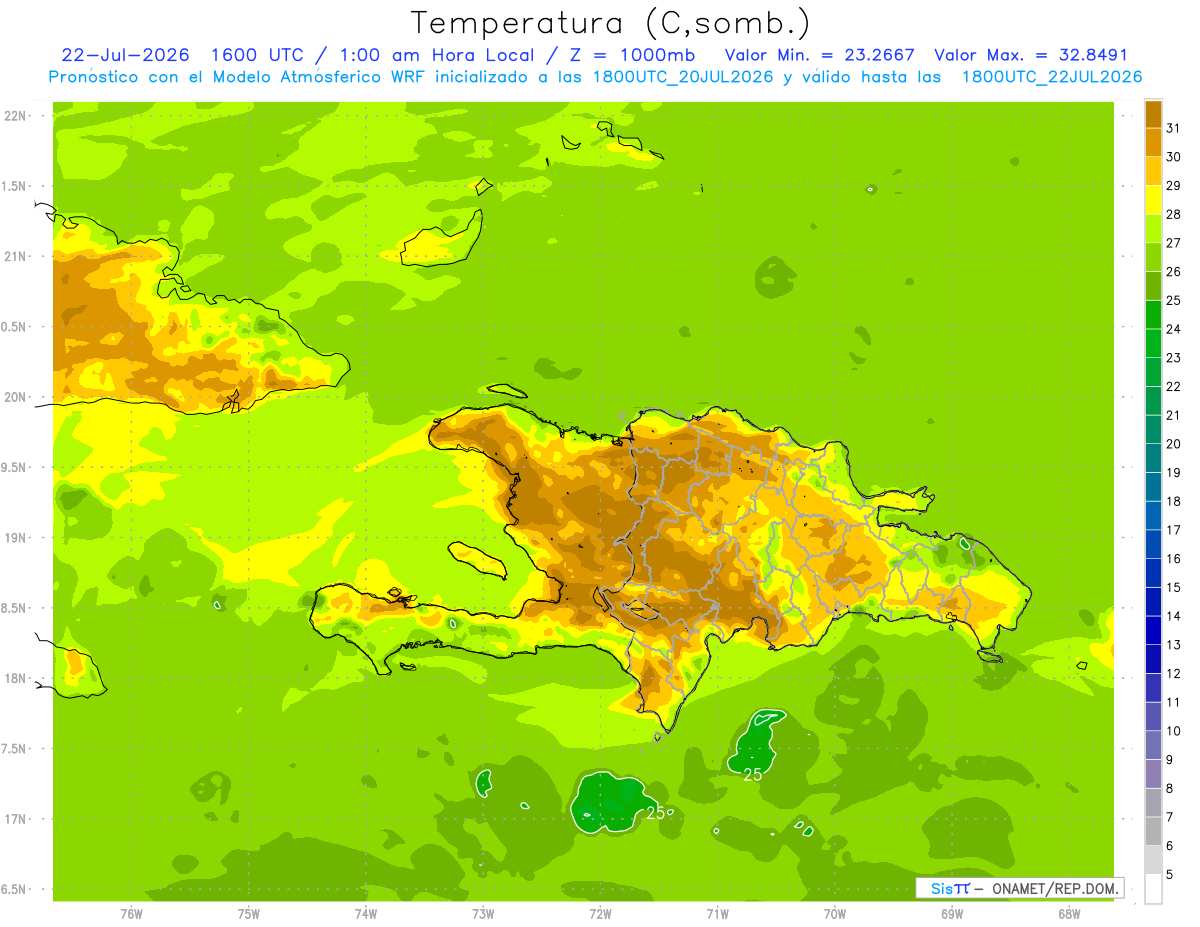This screenshot has width=1200, height=927.
Task: Click the '1600 UTC' time text
Action: click(256, 55)
